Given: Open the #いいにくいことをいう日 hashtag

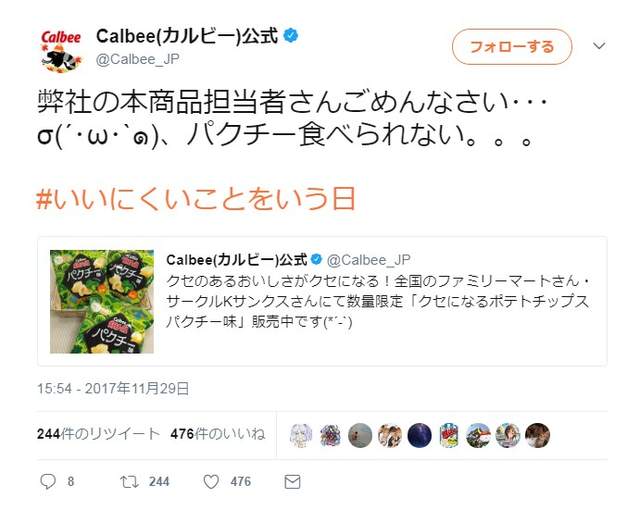Looking at the screenshot, I should pos(196,199).
